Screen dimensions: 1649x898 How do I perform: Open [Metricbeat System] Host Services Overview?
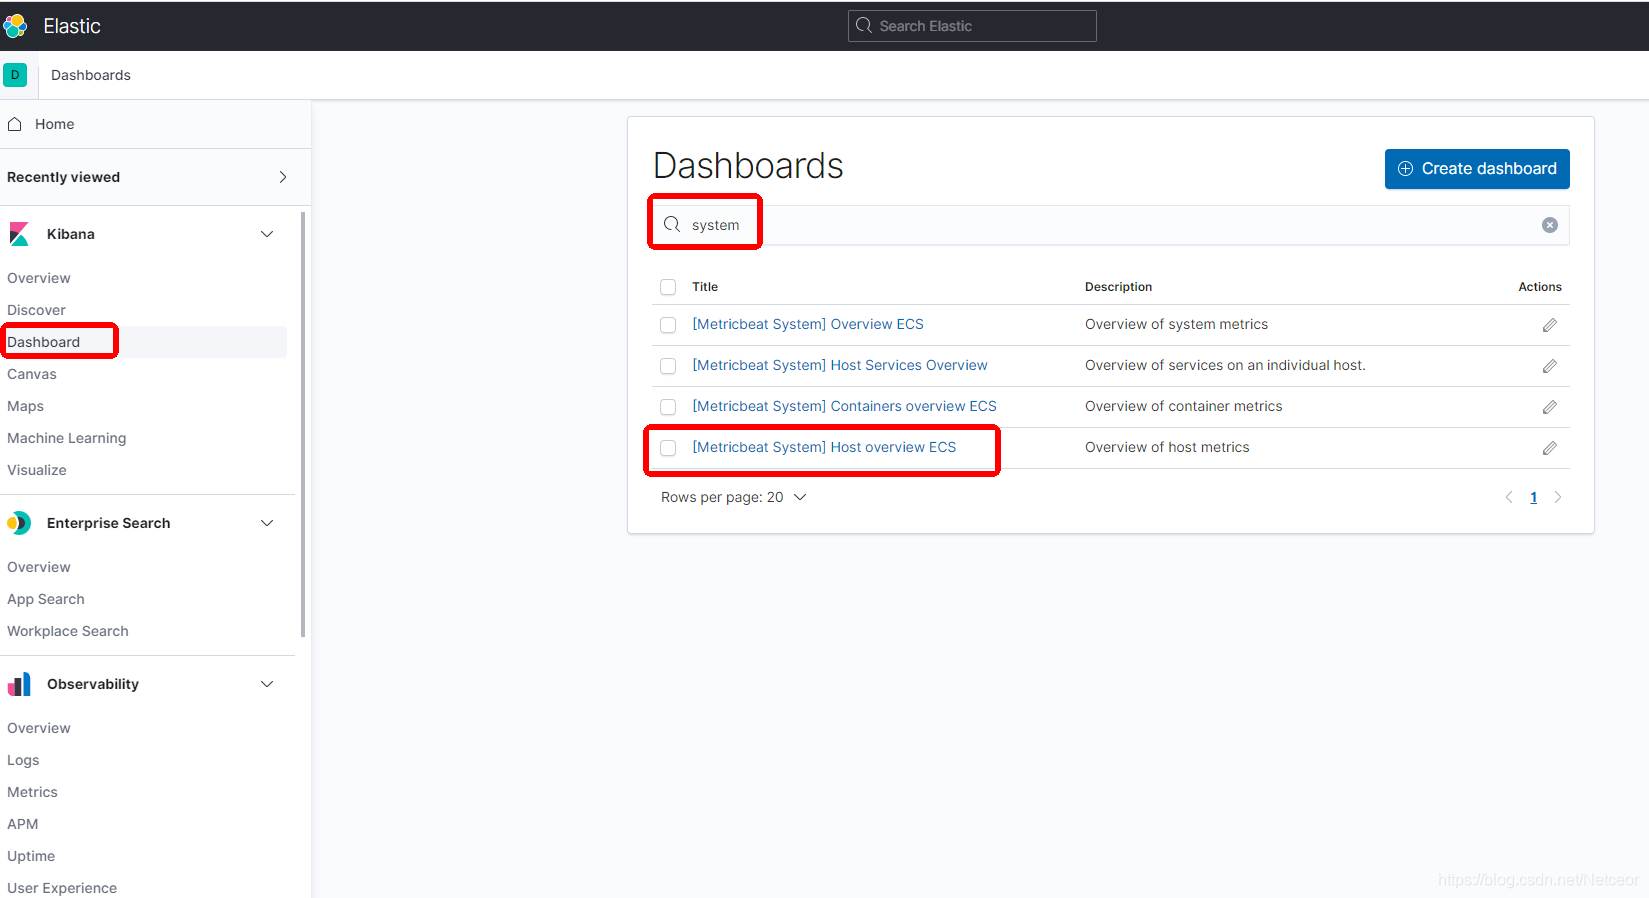click(840, 365)
